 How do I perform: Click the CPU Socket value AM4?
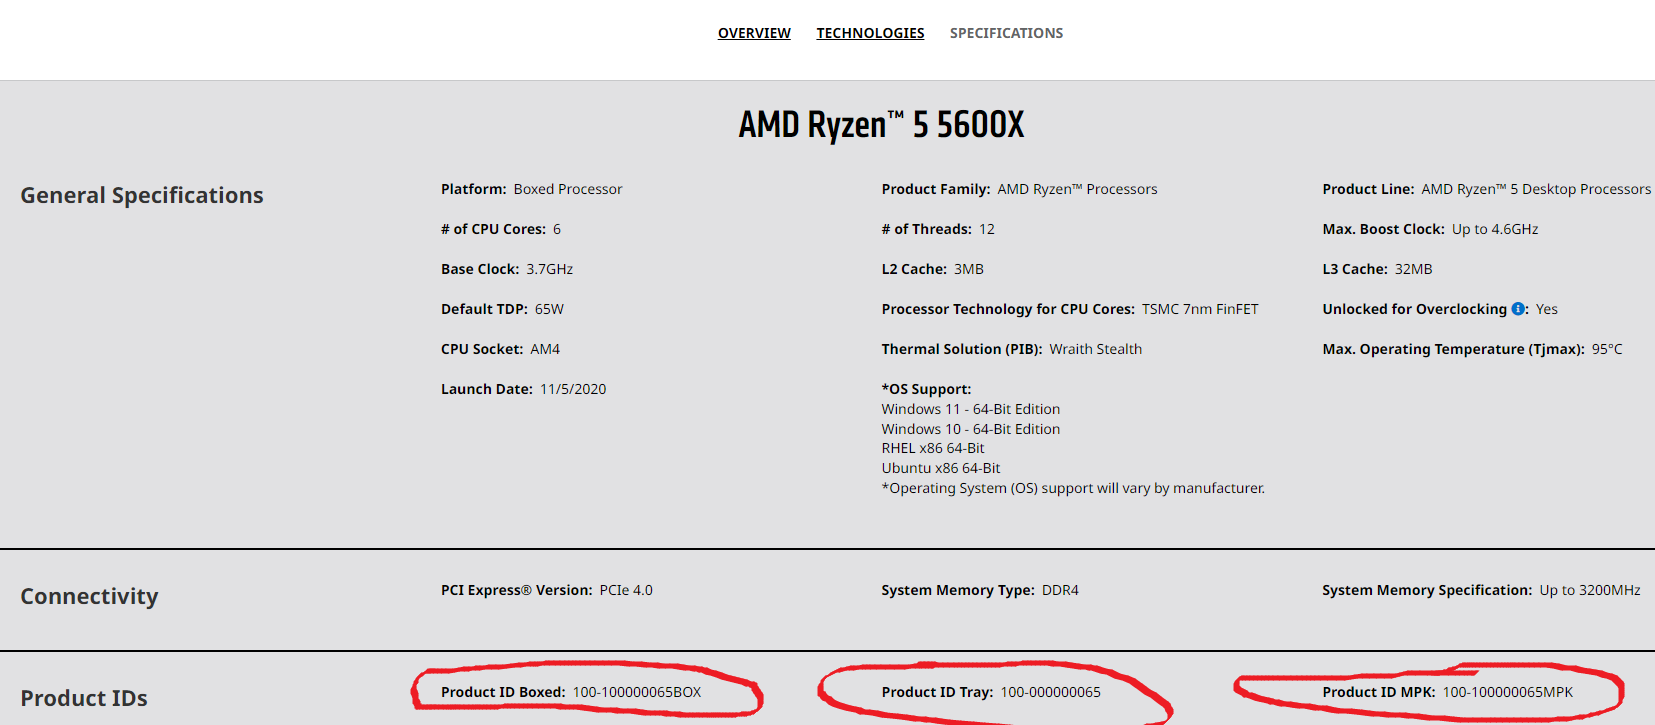coord(545,349)
